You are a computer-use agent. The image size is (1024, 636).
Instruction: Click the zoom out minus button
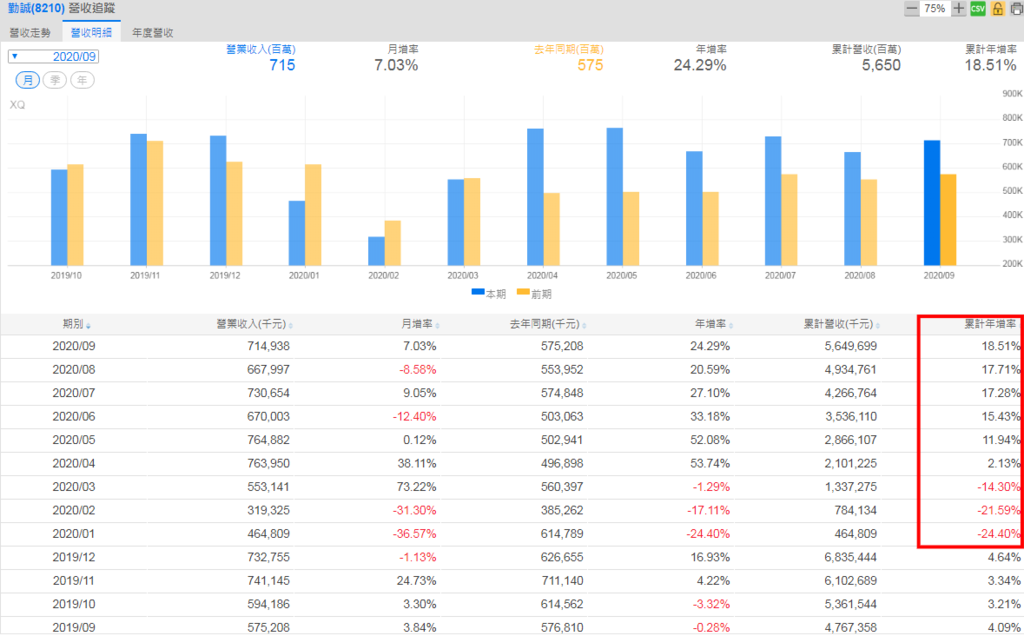912,8
